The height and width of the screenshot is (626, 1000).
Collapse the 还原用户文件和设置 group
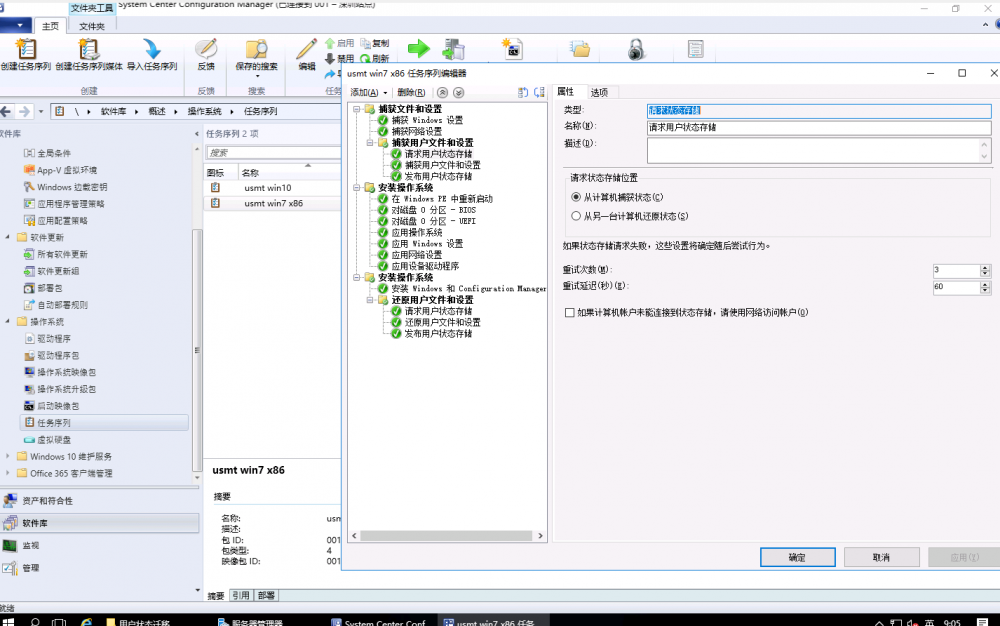(370, 300)
